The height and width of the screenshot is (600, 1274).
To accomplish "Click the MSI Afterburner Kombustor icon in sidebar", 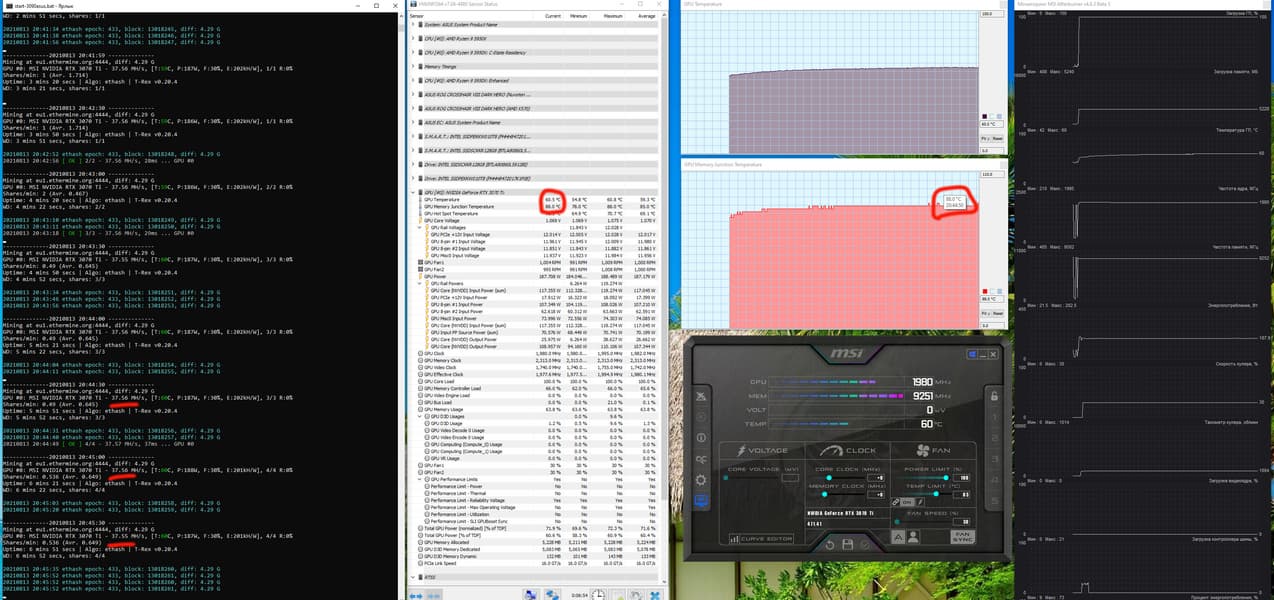I will point(701,417).
